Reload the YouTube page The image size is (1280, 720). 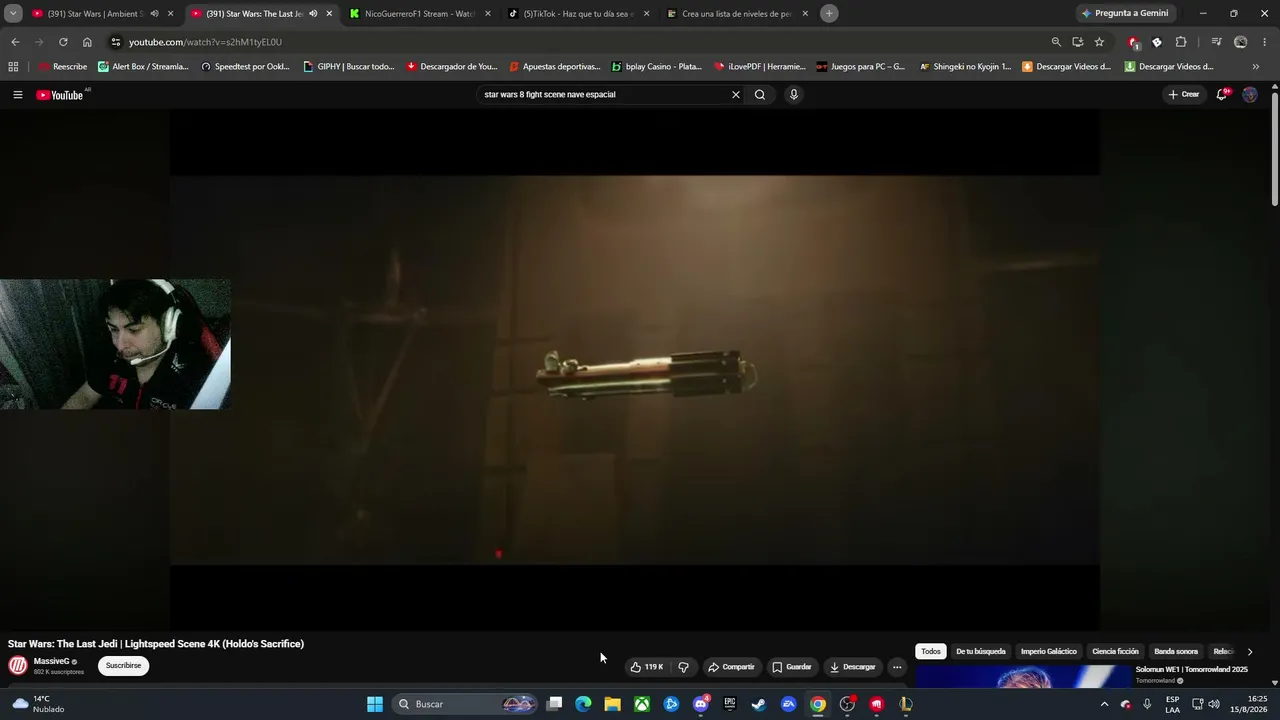pos(63,42)
